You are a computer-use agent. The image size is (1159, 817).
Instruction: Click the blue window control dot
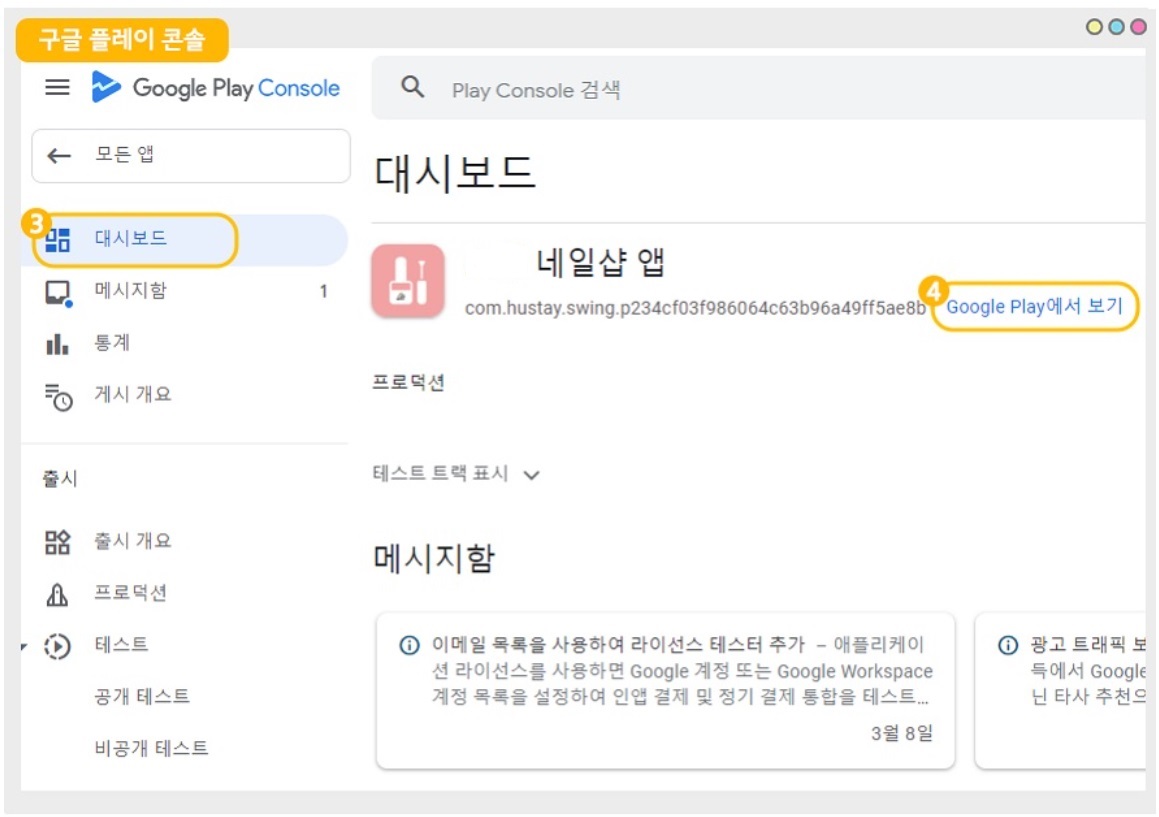pyautogui.click(x=1117, y=27)
